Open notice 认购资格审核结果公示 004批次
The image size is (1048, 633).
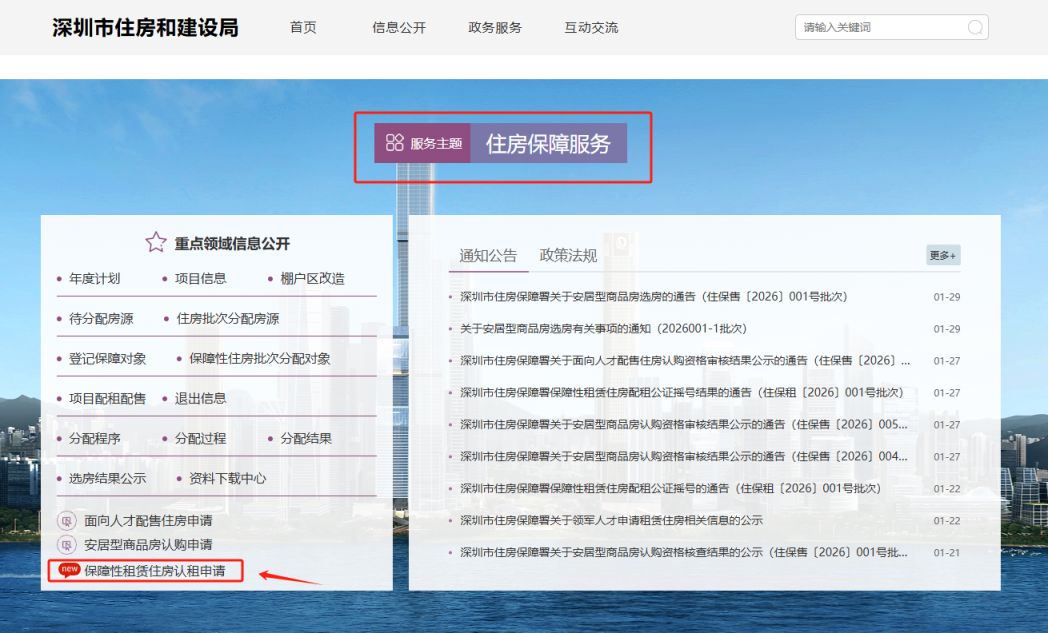pos(684,457)
